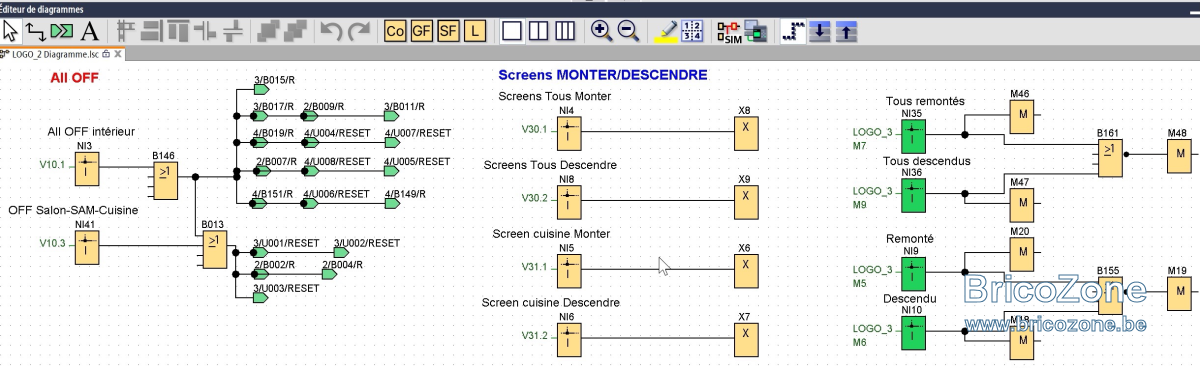The width and height of the screenshot is (1200, 368).
Task: Select the NI3 network input block
Action: (87, 168)
